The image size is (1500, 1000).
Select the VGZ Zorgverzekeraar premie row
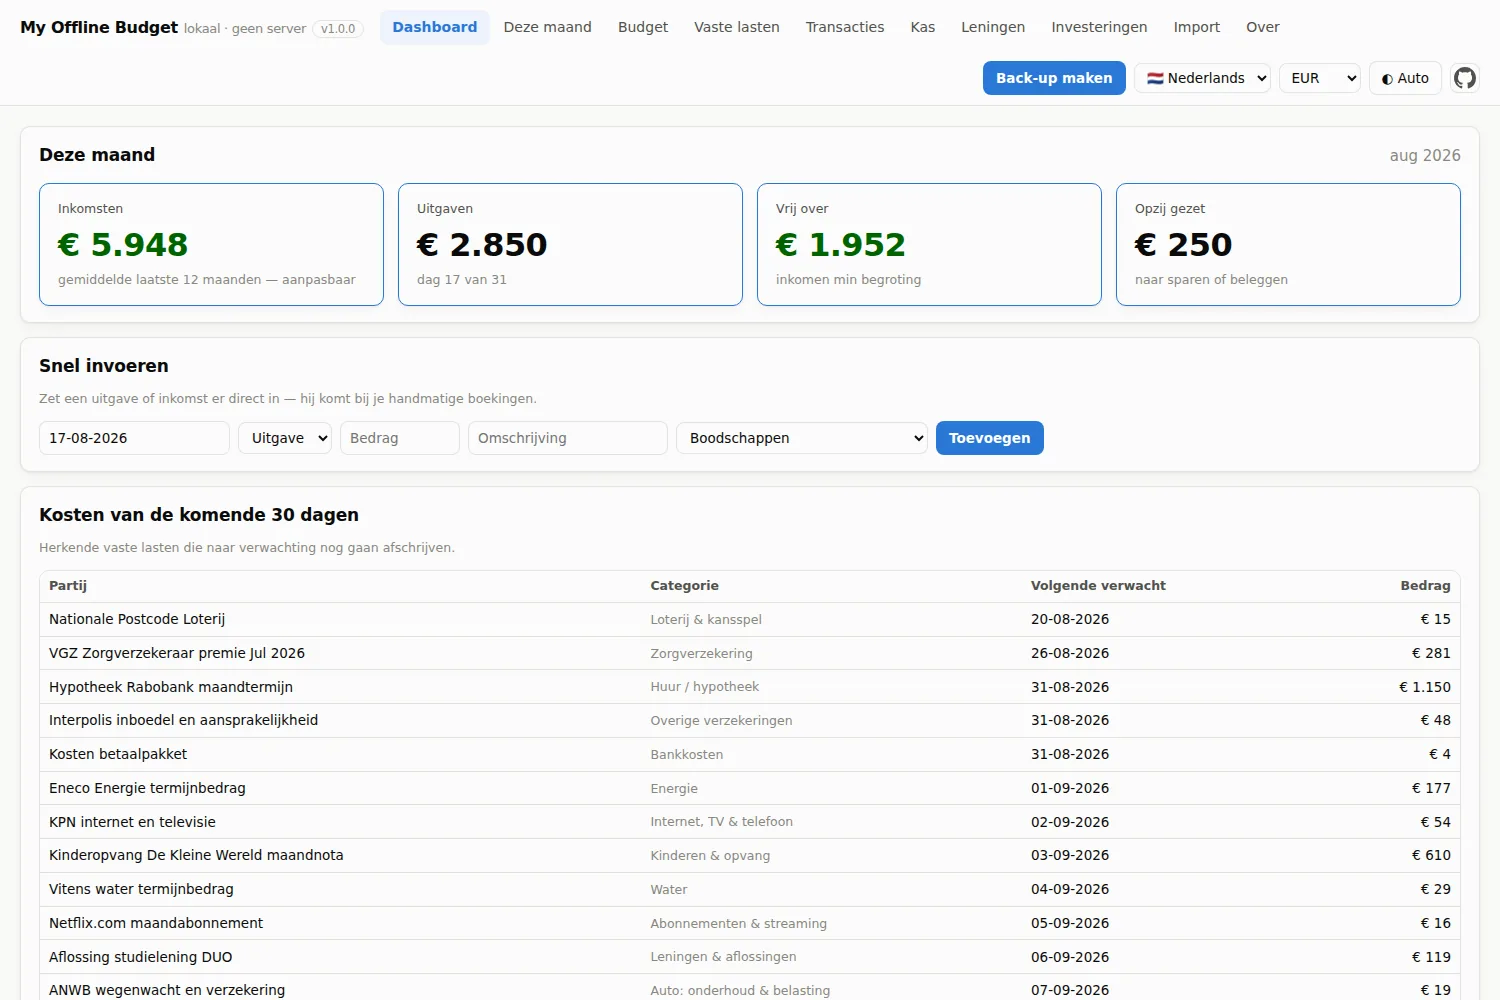pyautogui.click(x=750, y=653)
